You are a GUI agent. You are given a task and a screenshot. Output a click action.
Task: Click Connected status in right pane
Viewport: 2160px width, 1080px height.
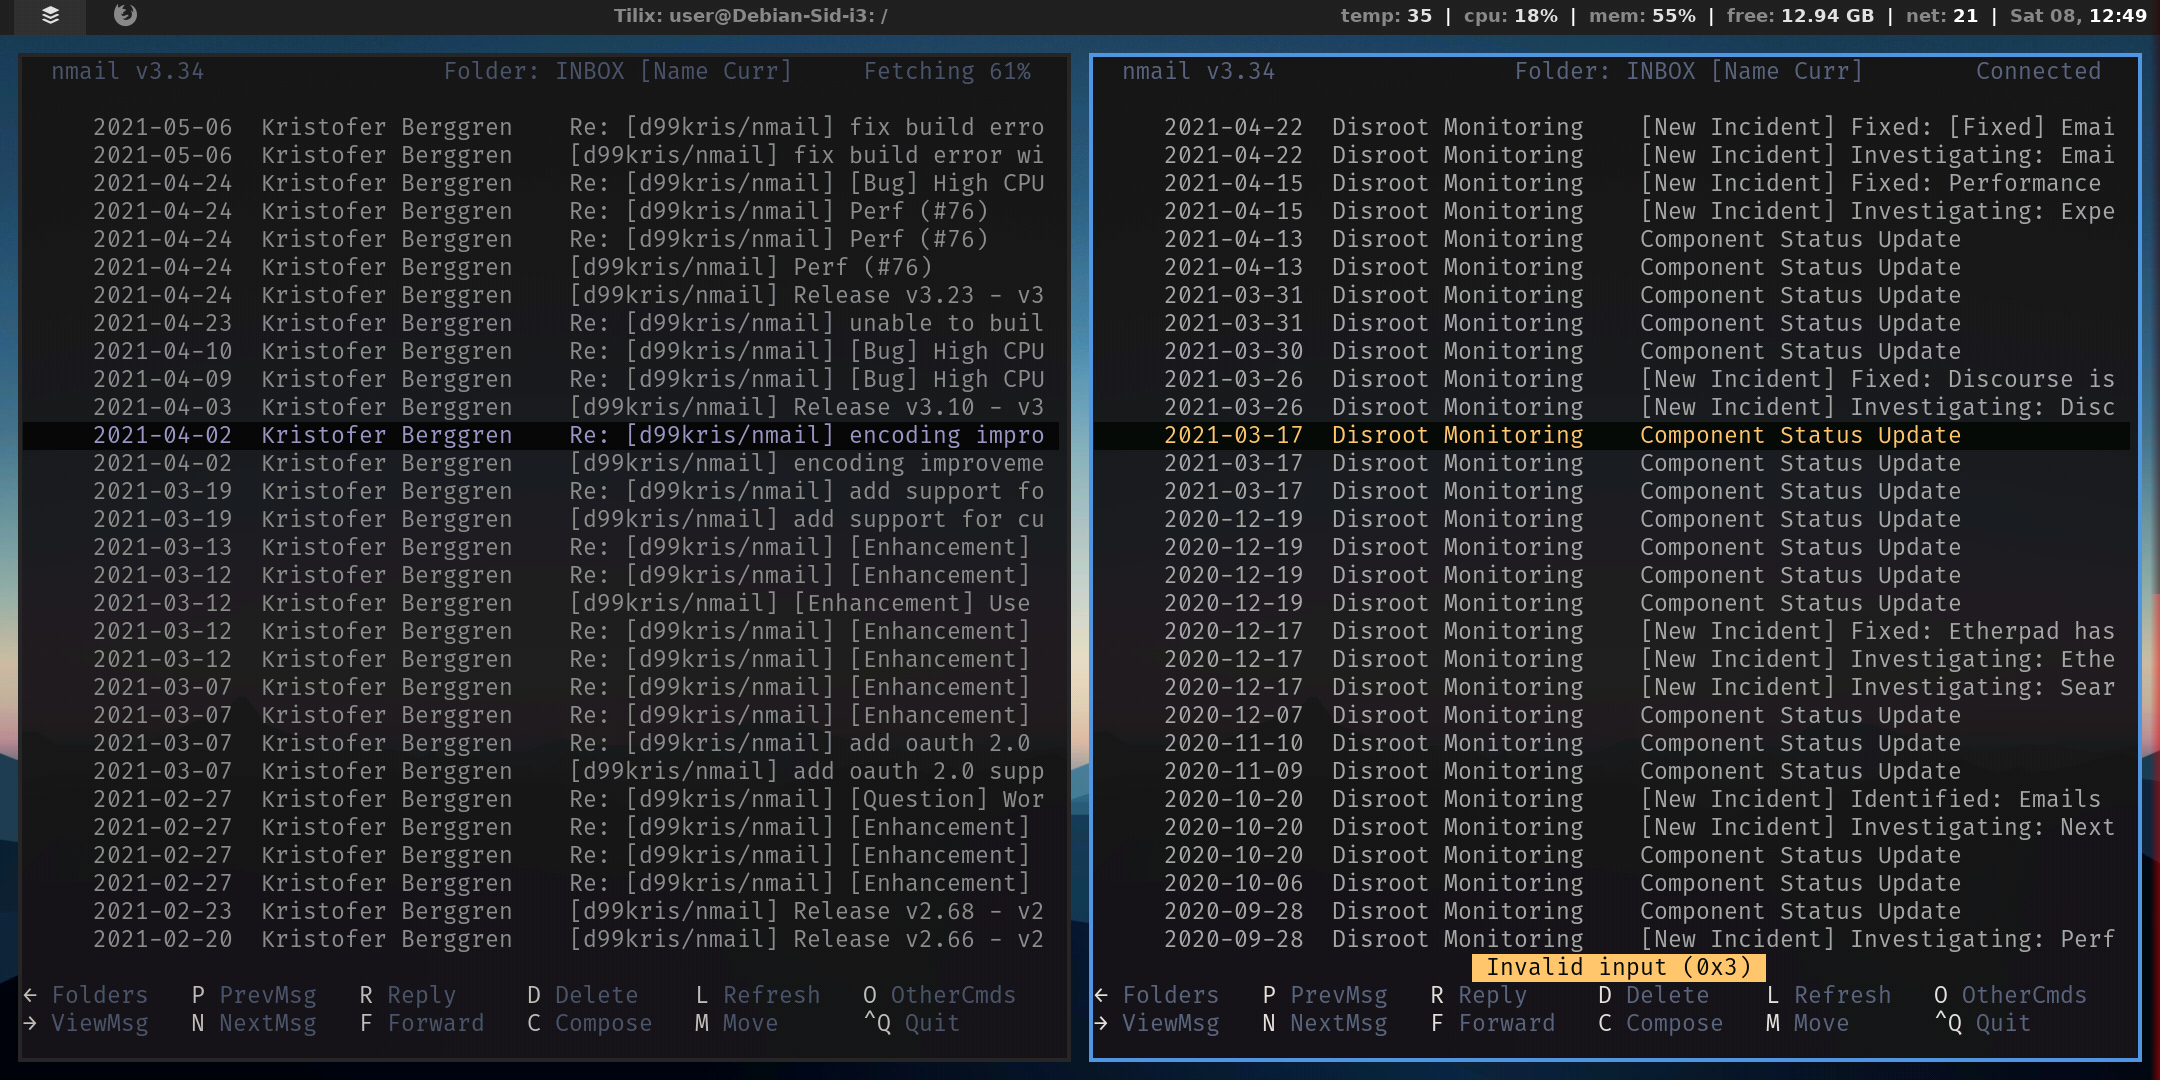(x=2038, y=71)
